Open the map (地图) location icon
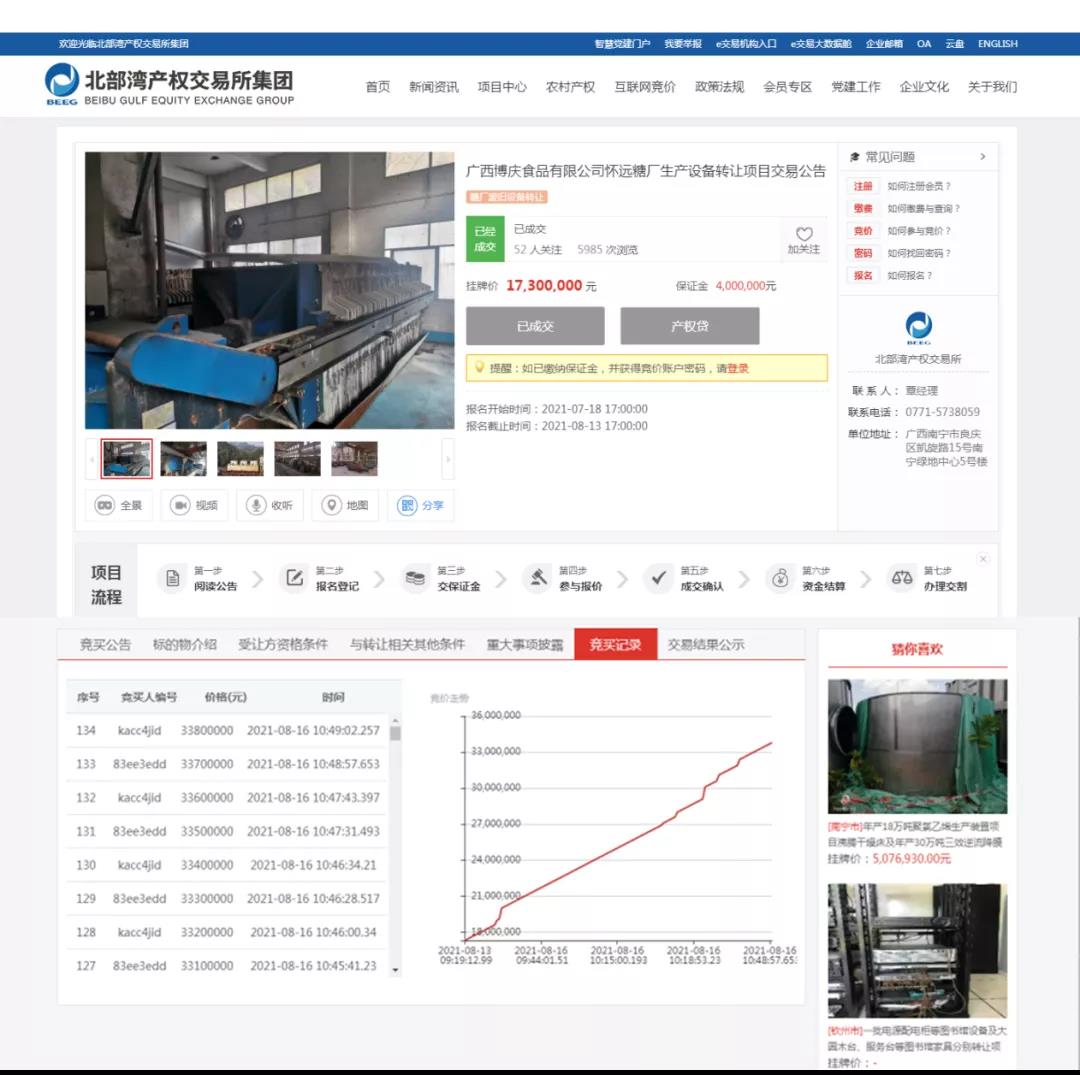1080x1075 pixels. (x=331, y=505)
